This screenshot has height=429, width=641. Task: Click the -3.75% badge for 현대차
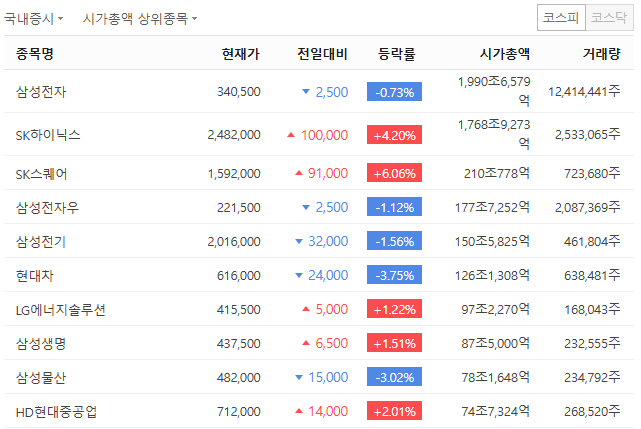[x=394, y=275]
